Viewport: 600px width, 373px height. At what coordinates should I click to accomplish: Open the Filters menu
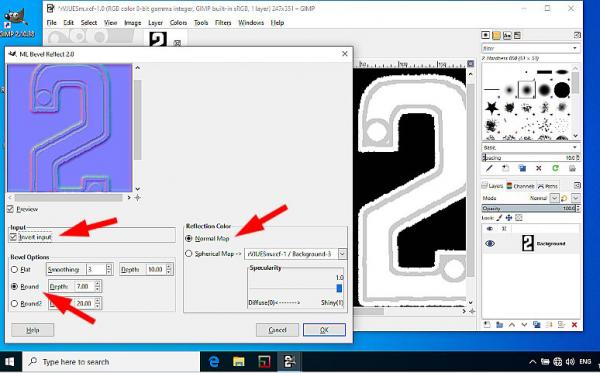pyautogui.click(x=223, y=23)
